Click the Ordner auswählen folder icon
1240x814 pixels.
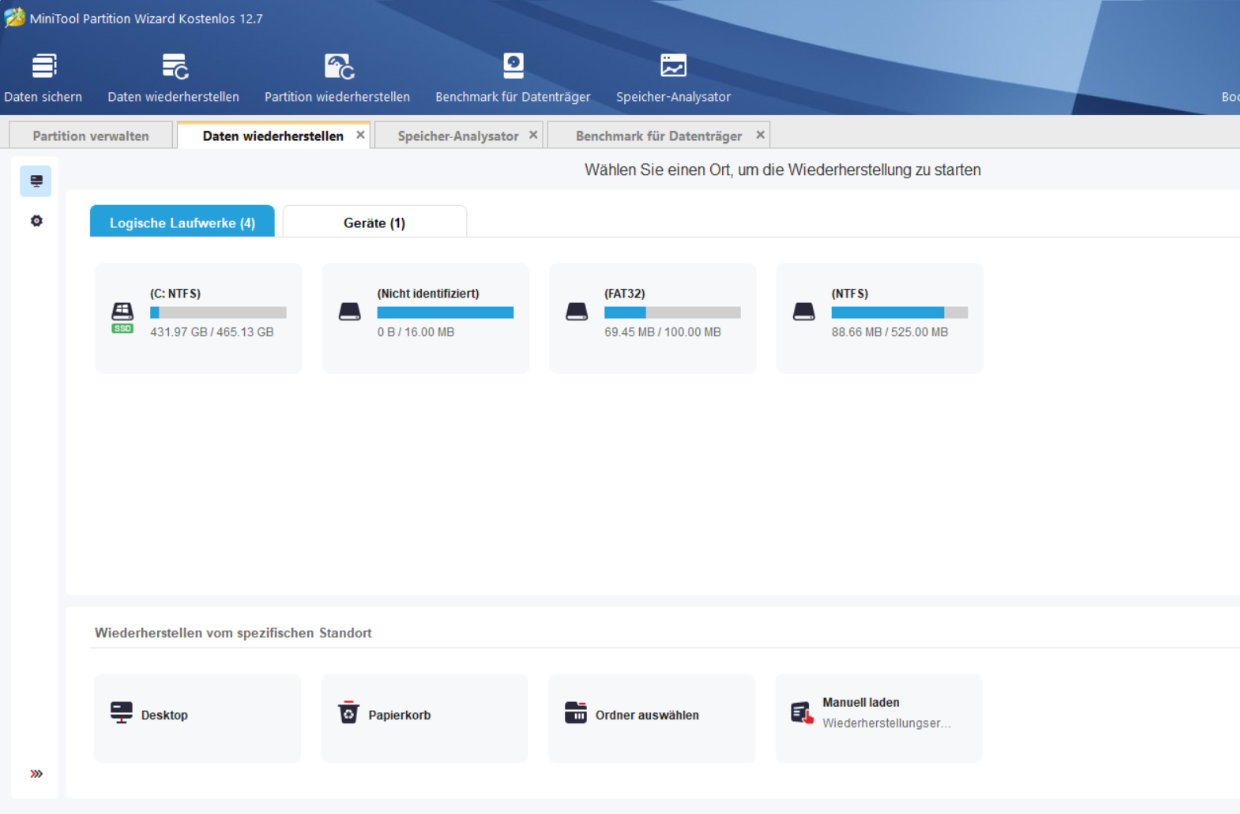[x=576, y=713]
